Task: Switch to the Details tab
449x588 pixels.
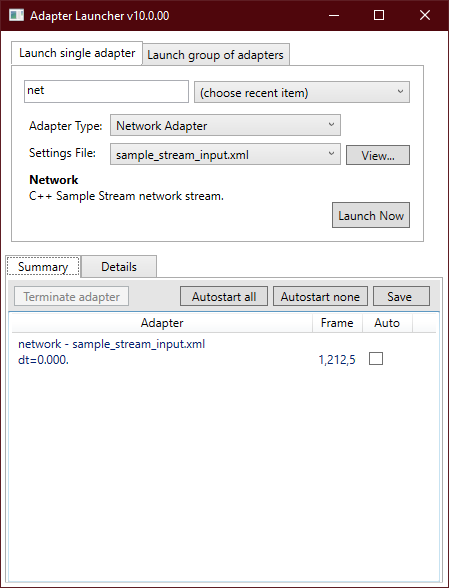Action: 119,267
